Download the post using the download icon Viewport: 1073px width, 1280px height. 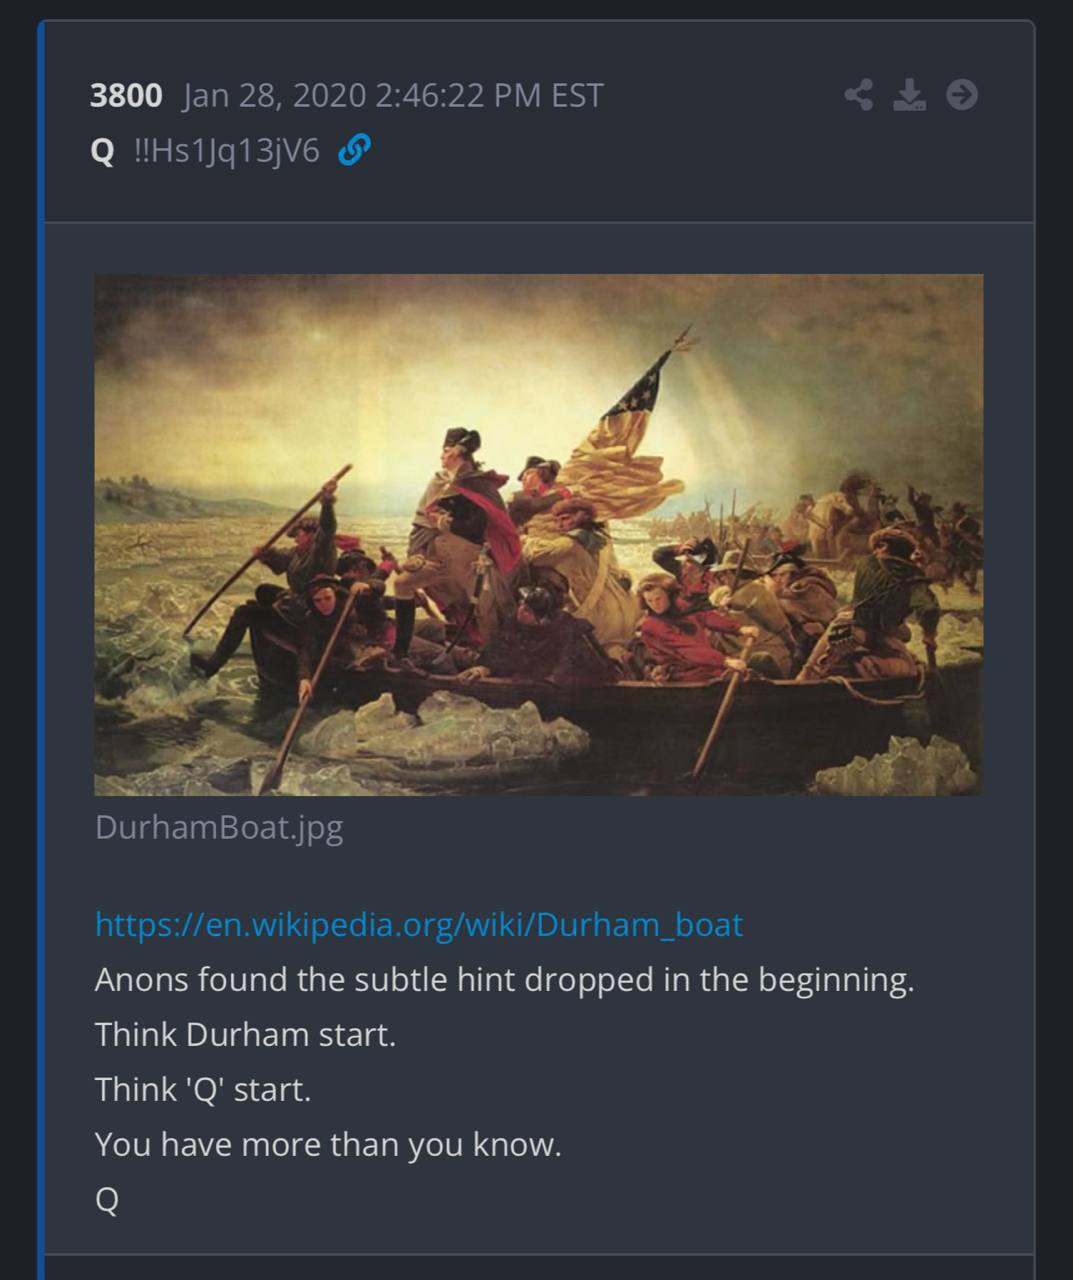pyautogui.click(x=909, y=95)
